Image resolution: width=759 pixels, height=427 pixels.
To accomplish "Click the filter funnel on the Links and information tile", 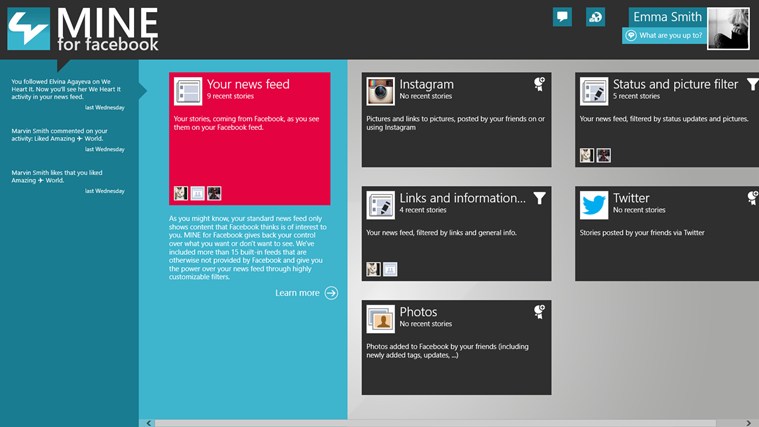I will point(539,198).
